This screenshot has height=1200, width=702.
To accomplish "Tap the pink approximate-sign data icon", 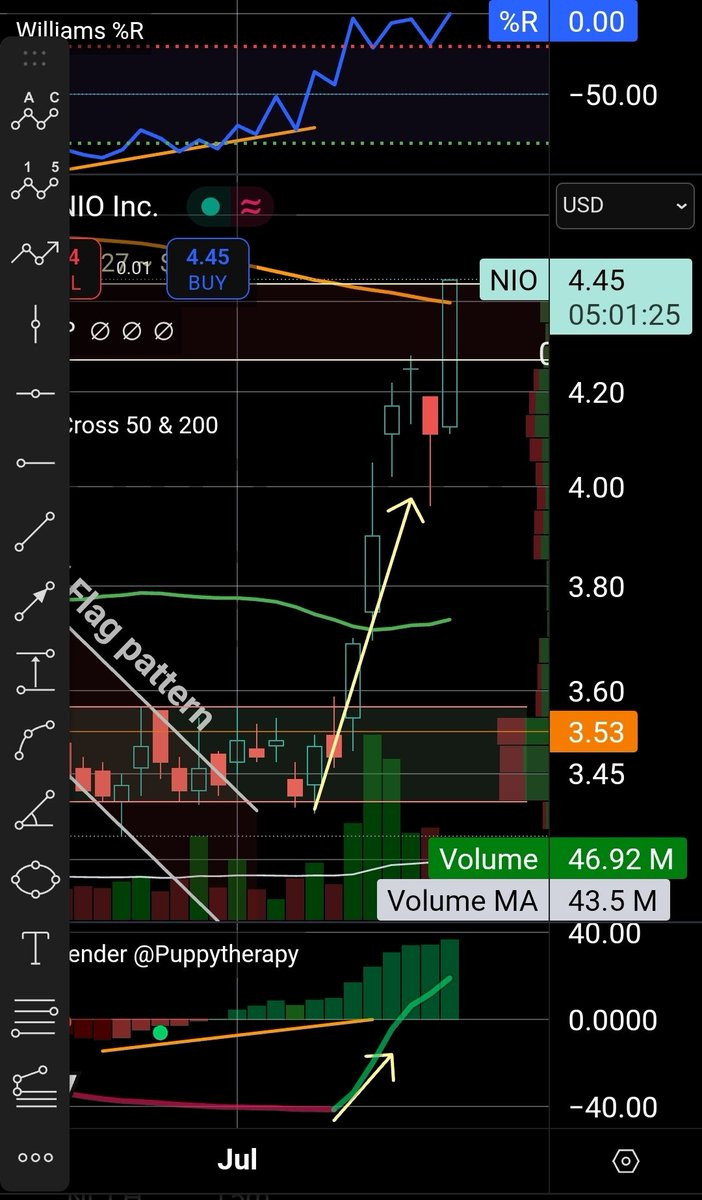I will click(250, 207).
